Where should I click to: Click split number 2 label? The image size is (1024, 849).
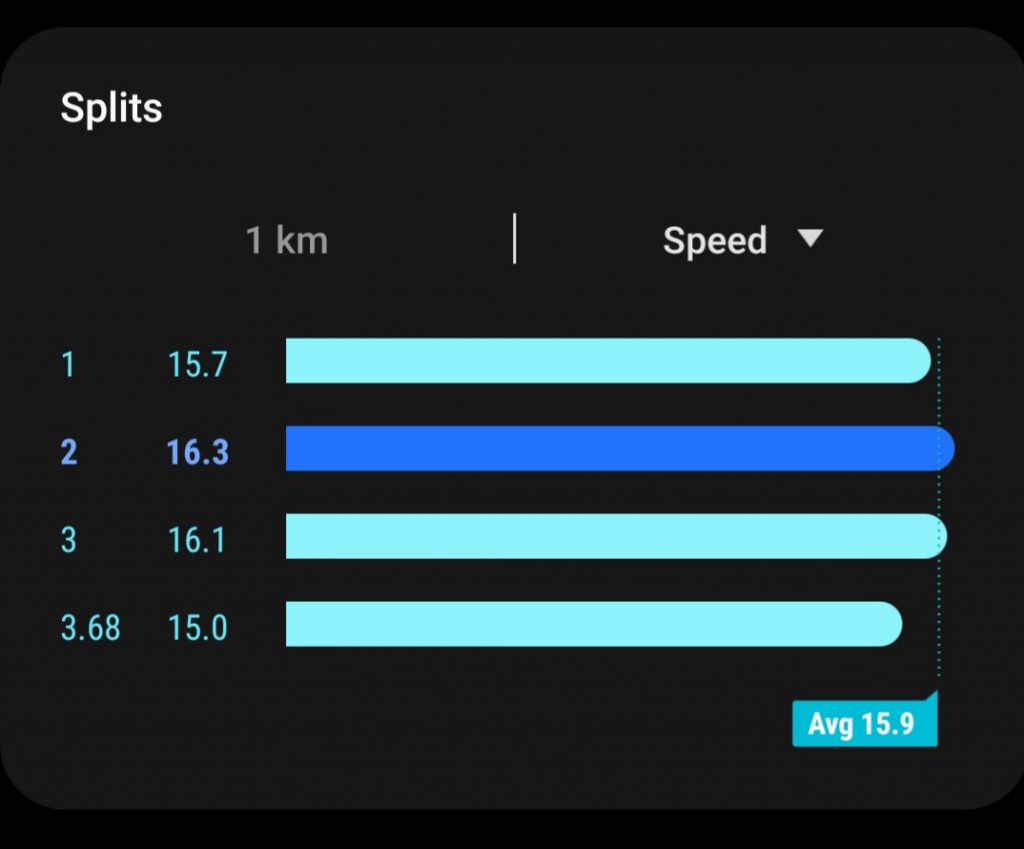point(69,452)
